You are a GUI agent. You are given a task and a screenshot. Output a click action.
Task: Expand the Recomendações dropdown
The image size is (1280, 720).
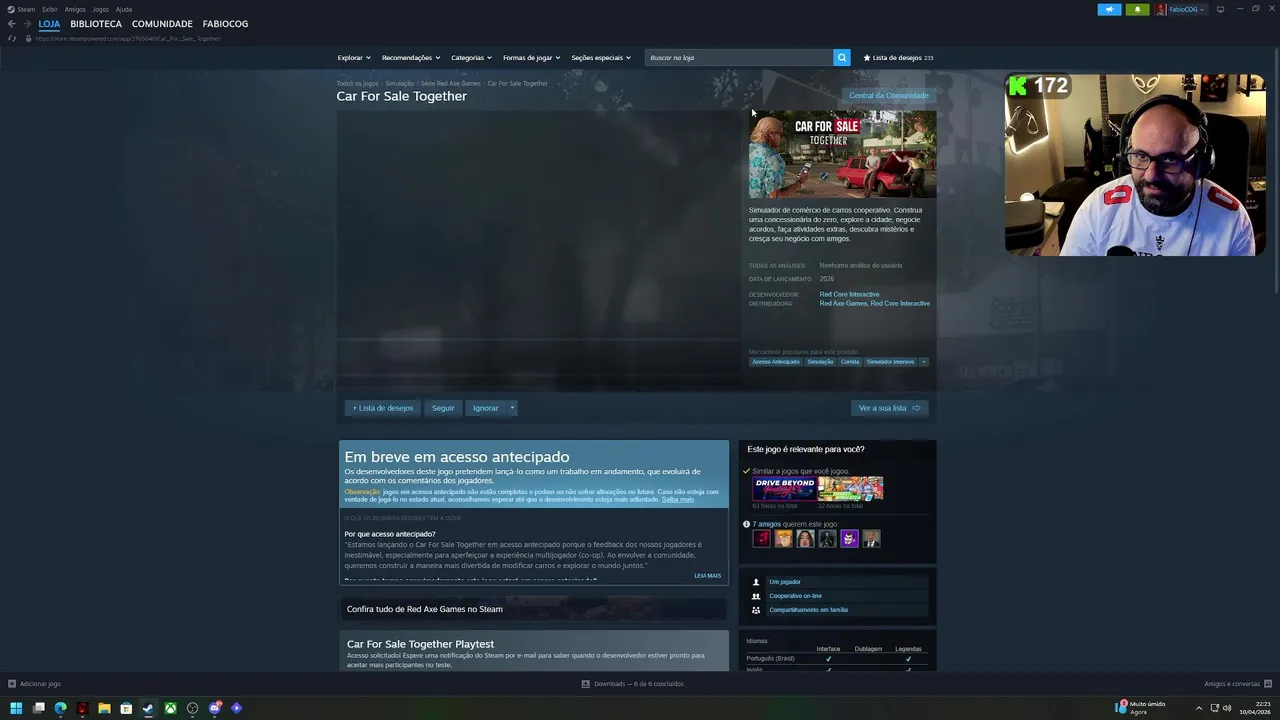(x=411, y=58)
